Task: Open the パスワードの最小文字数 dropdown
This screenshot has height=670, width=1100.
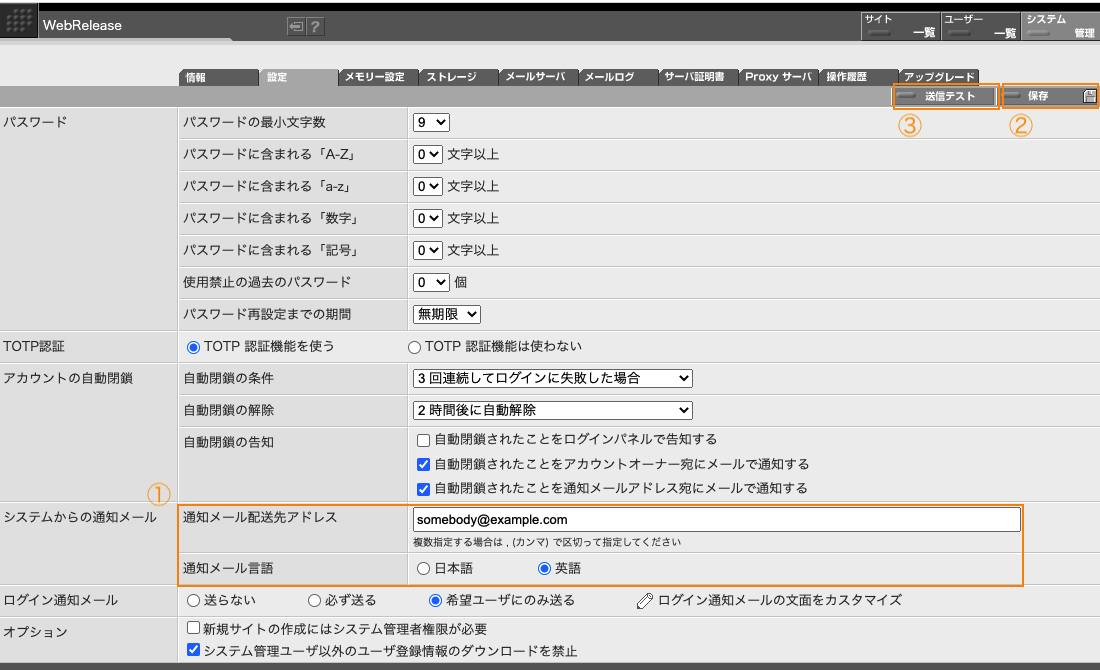Action: coord(430,122)
